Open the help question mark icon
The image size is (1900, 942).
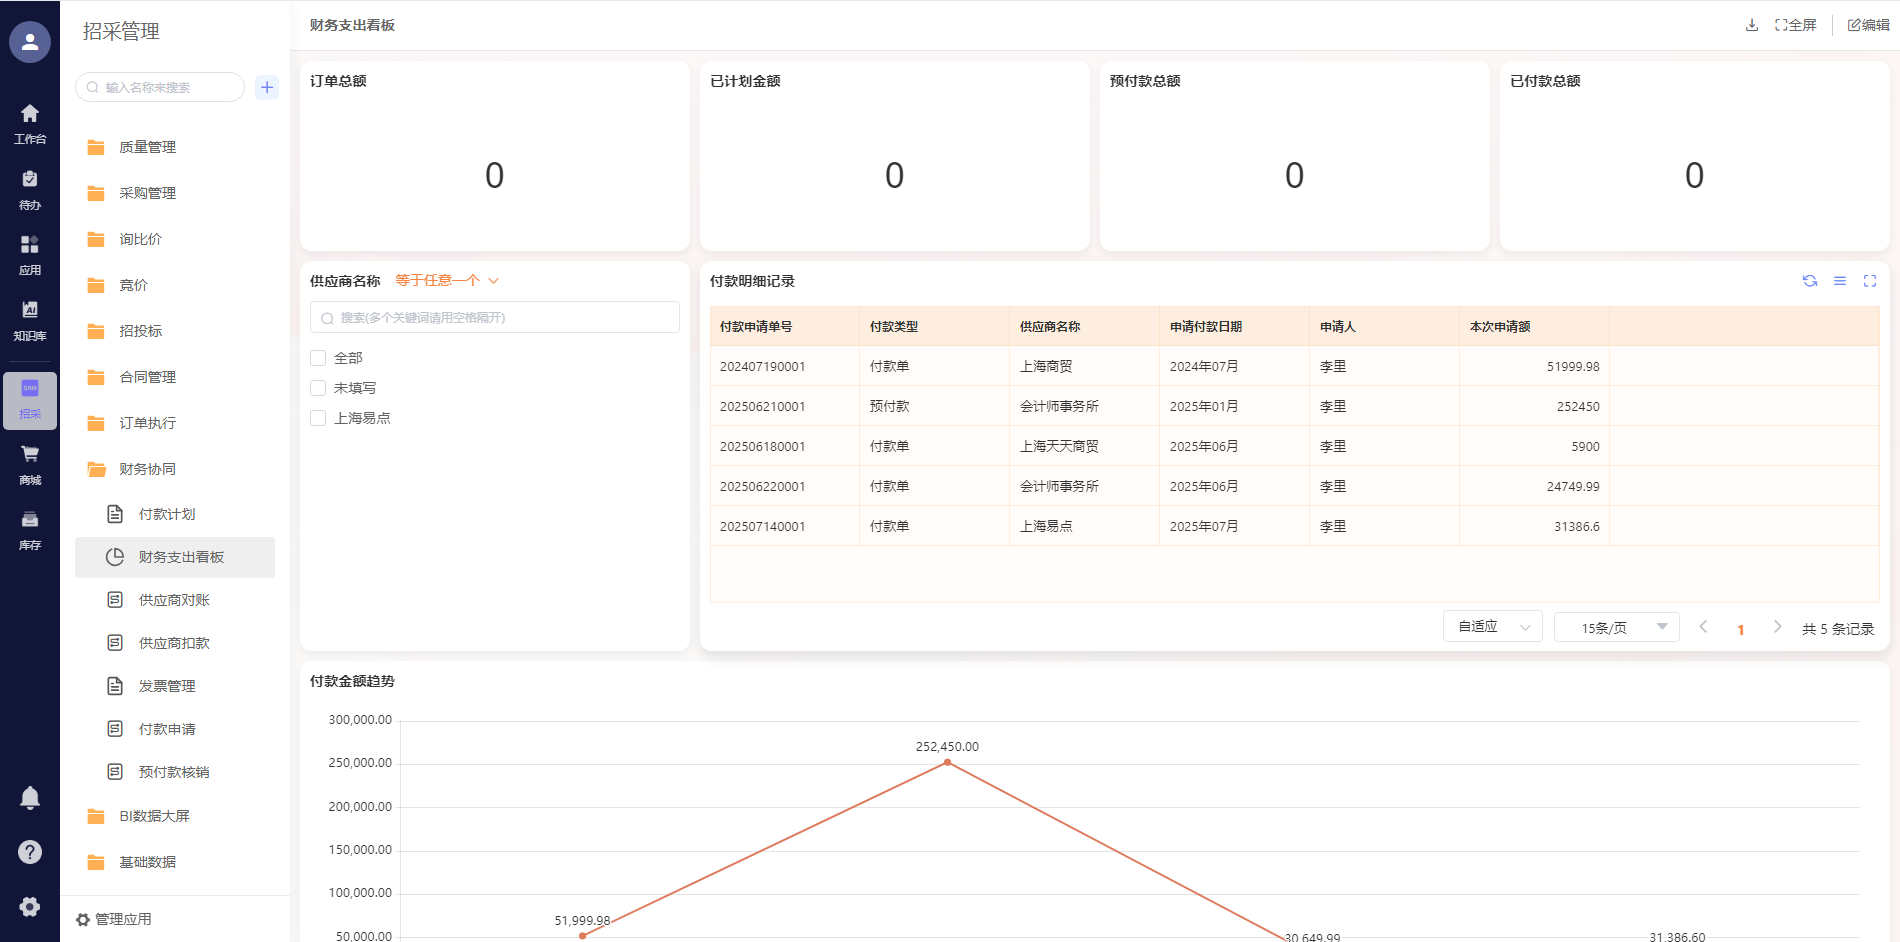30,852
